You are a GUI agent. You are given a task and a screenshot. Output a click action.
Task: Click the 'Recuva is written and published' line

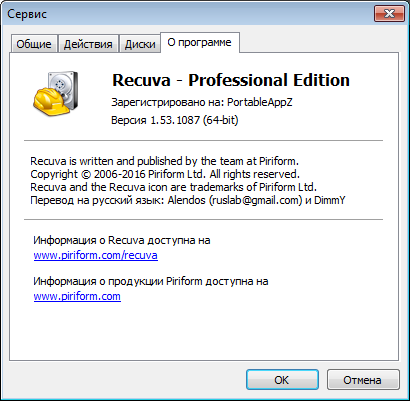pyautogui.click(x=164, y=161)
